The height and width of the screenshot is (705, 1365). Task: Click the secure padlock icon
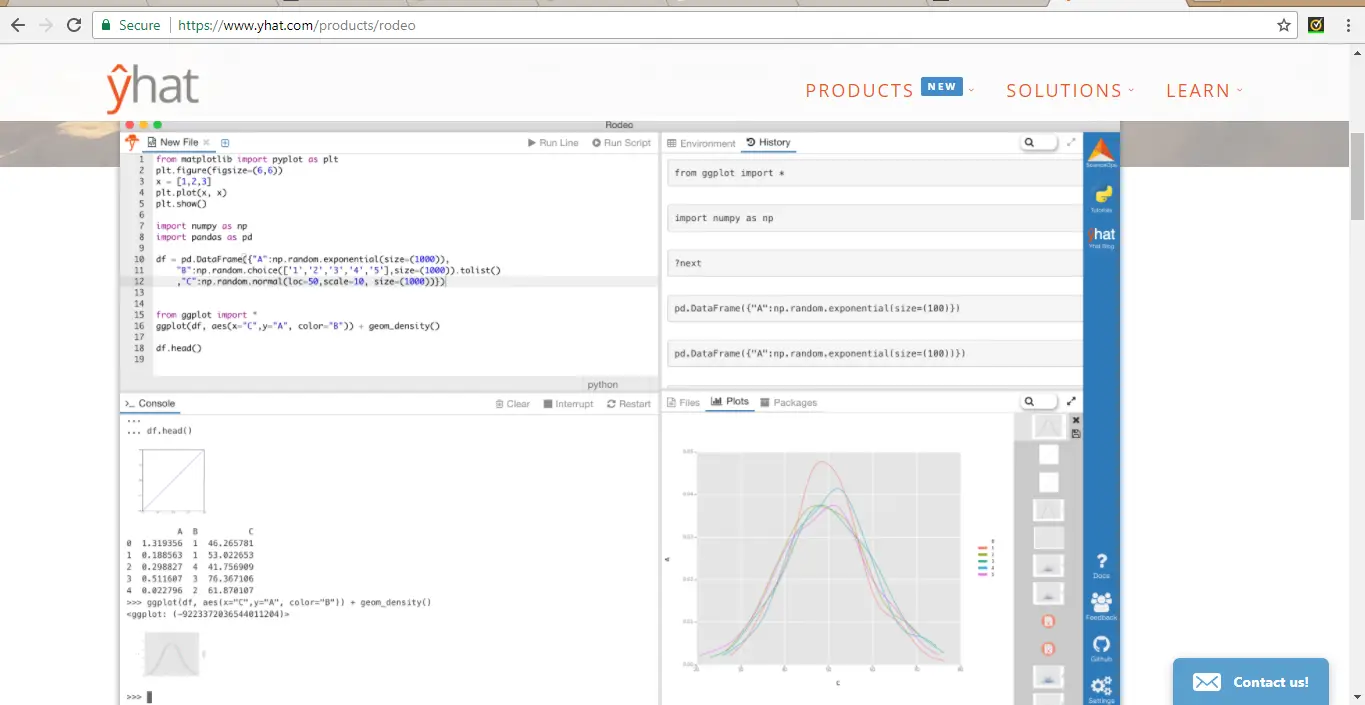click(x=106, y=25)
